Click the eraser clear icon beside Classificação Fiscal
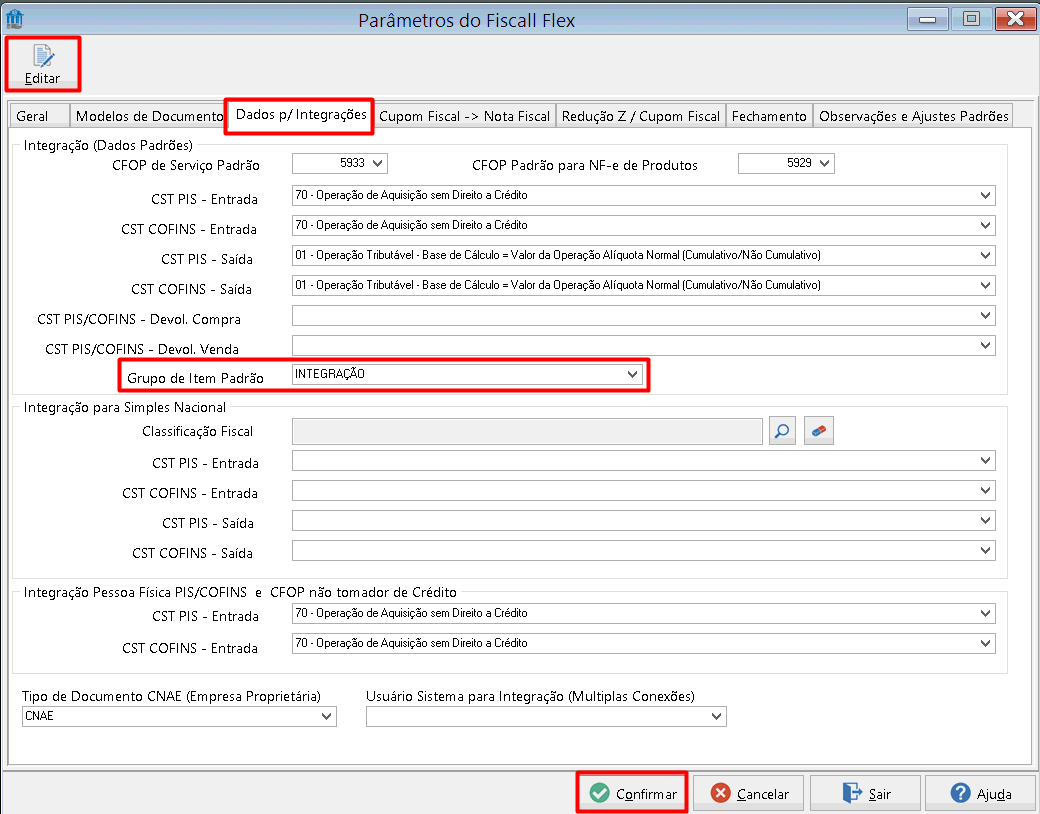The image size is (1040, 814). (x=818, y=431)
